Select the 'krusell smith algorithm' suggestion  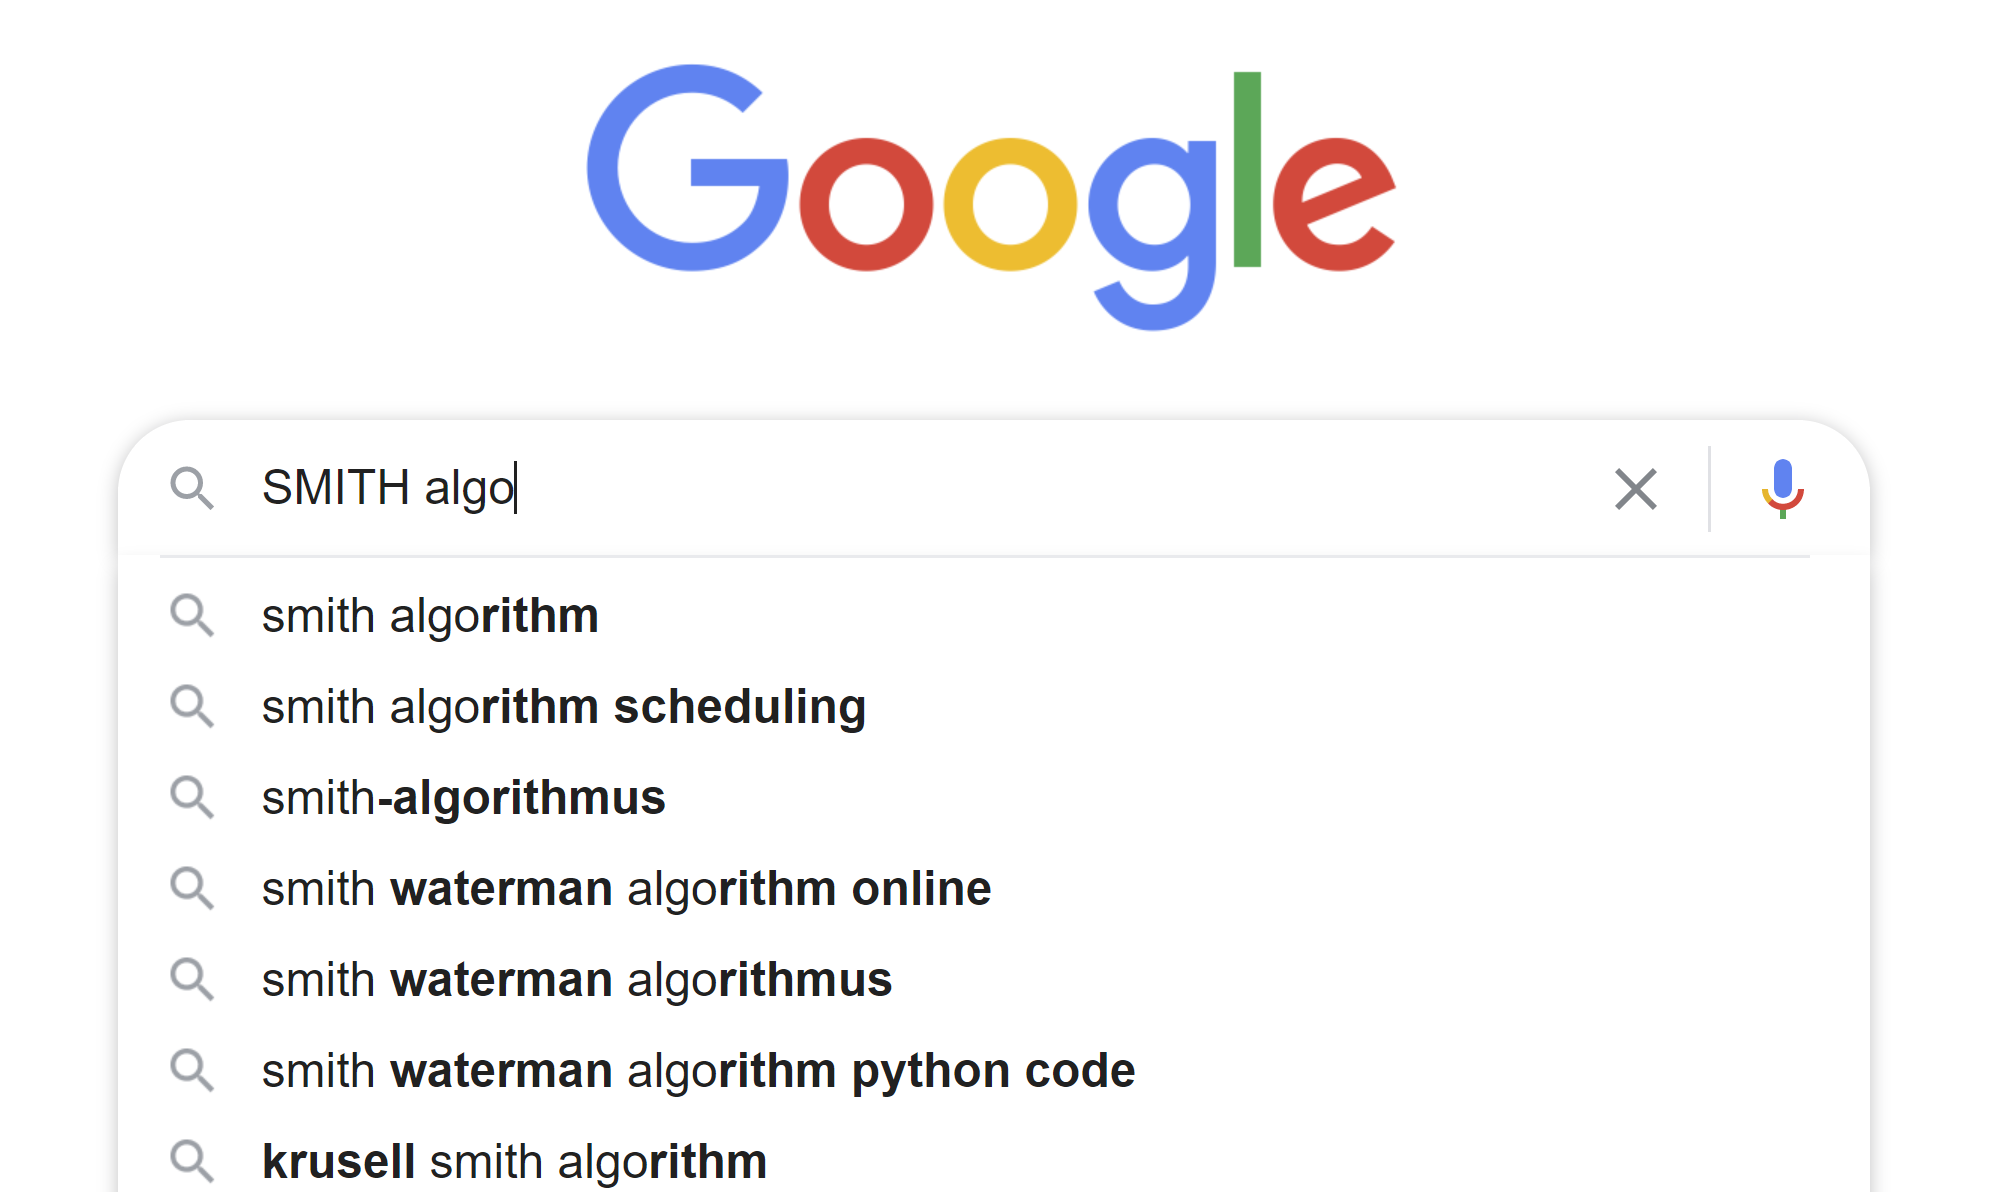pyautogui.click(x=513, y=1161)
